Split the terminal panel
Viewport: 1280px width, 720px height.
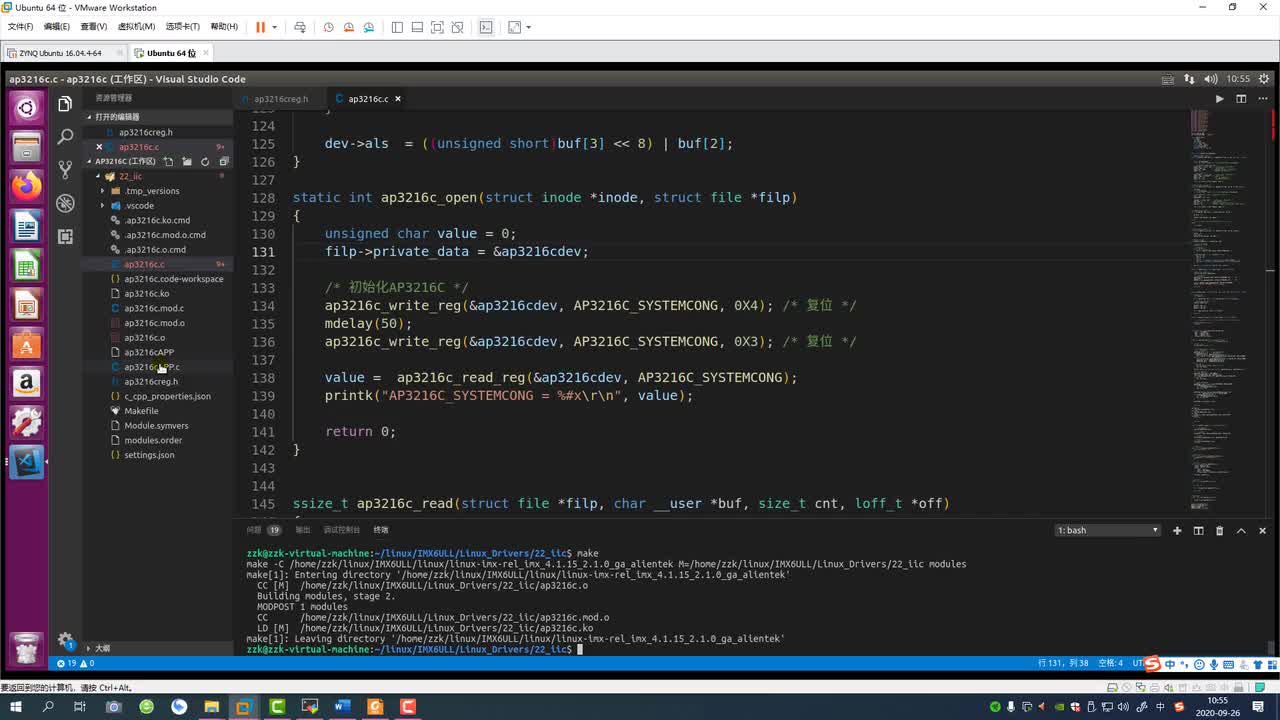click(x=1198, y=530)
